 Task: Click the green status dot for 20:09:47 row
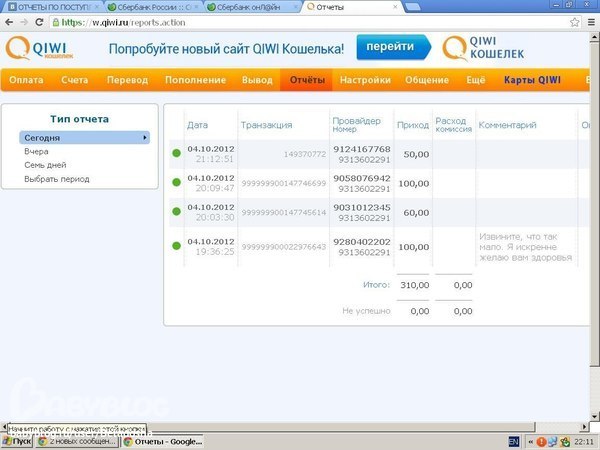pos(176,183)
